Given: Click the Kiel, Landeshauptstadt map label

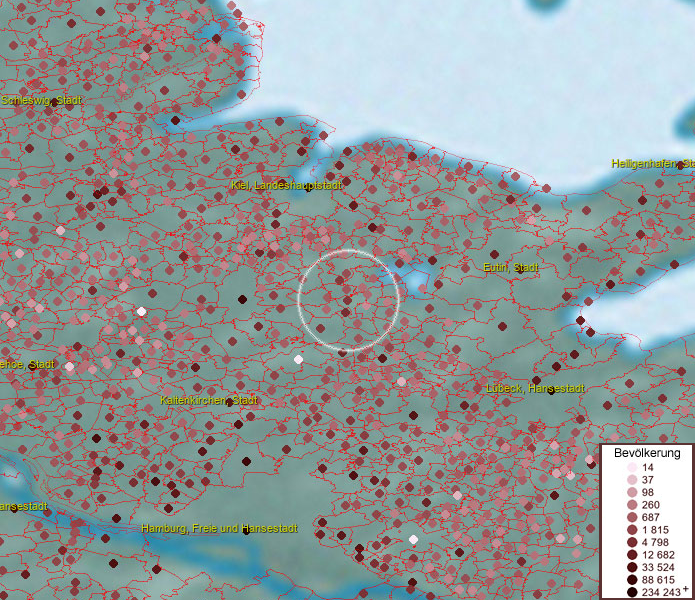Looking at the screenshot, I should tap(286, 185).
